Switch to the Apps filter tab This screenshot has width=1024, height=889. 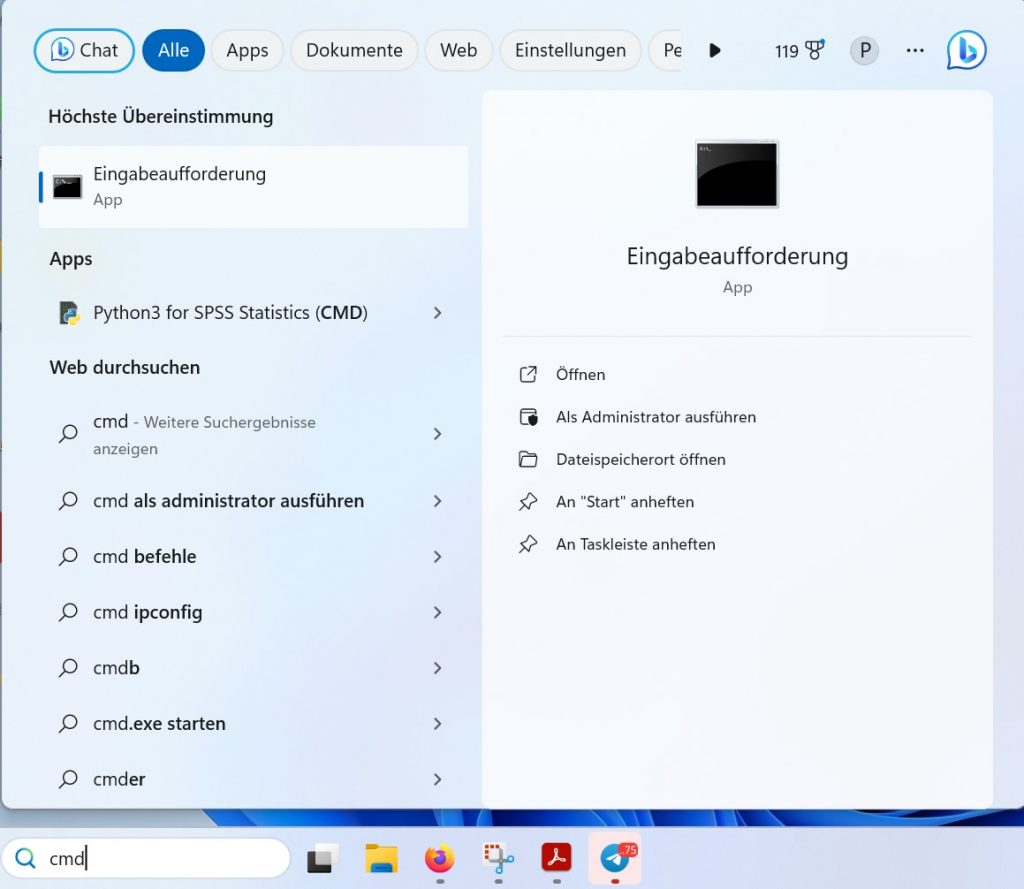click(x=247, y=50)
